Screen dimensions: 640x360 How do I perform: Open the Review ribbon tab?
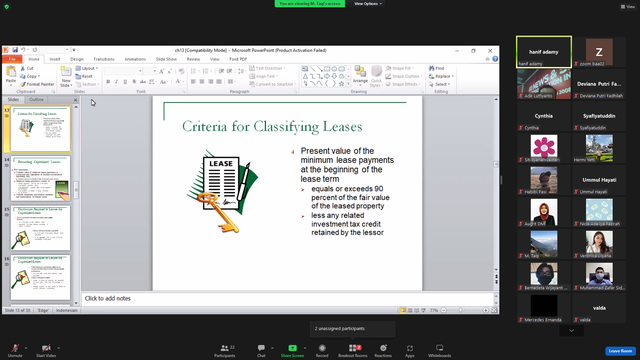click(x=193, y=59)
